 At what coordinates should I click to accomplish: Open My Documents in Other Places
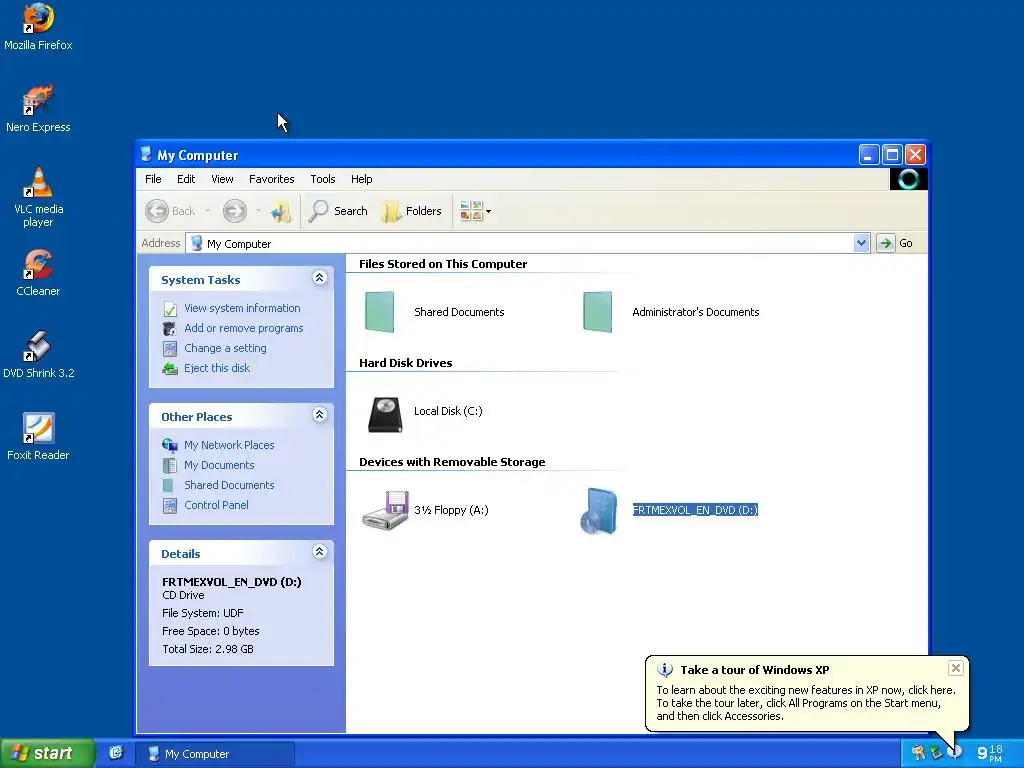point(219,465)
